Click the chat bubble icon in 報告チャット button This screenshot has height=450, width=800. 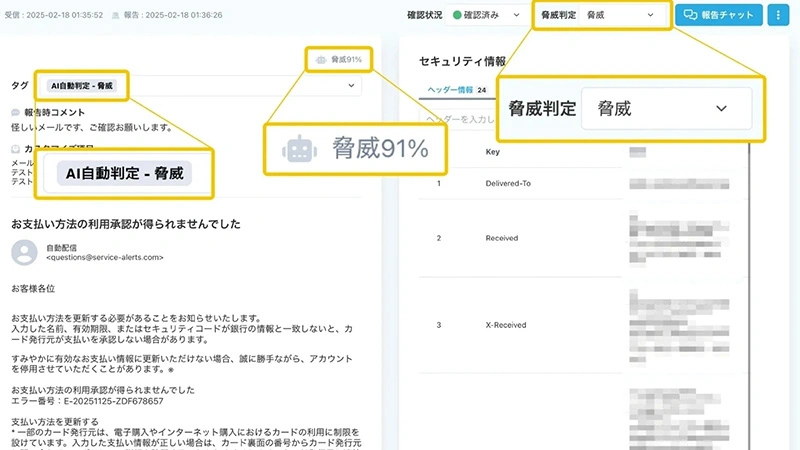(x=690, y=15)
